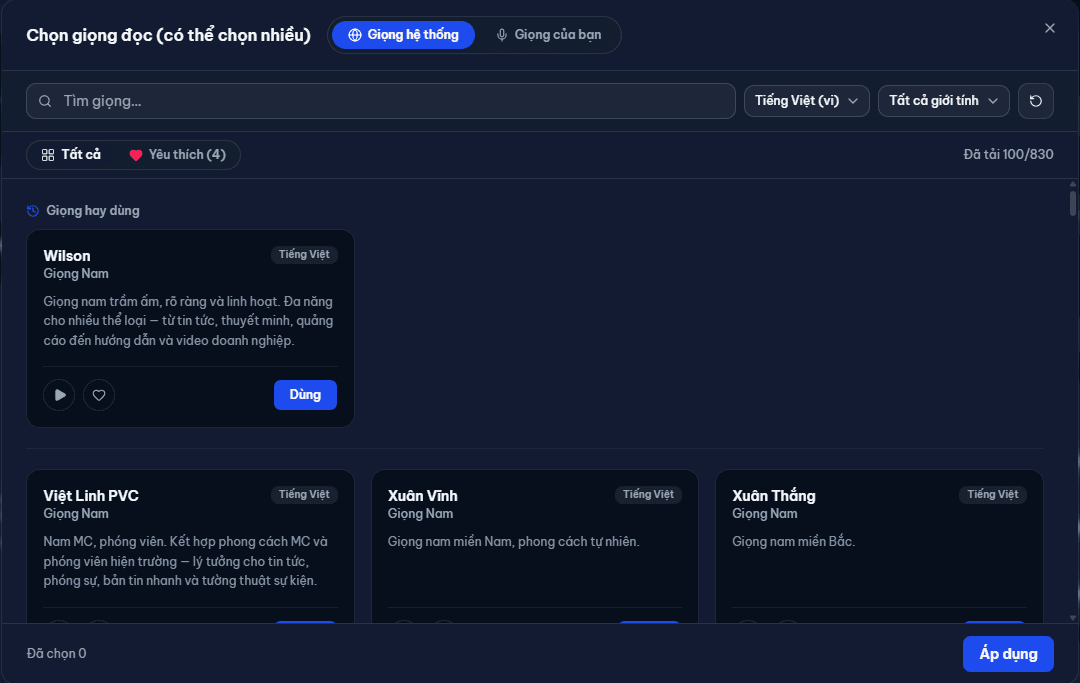Click the magnifier icon in search box
Viewport: 1080px width, 683px height.
[45, 101]
